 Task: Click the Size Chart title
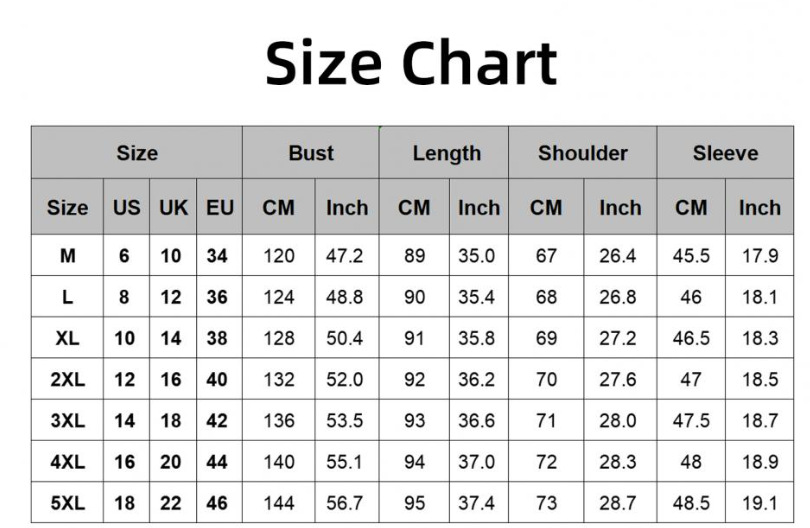[410, 62]
